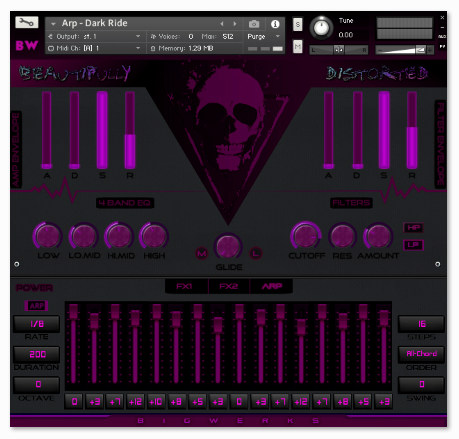Image resolution: width=459 pixels, height=439 pixels.
Task: Turn the LOW EQ knob
Action: [48, 236]
